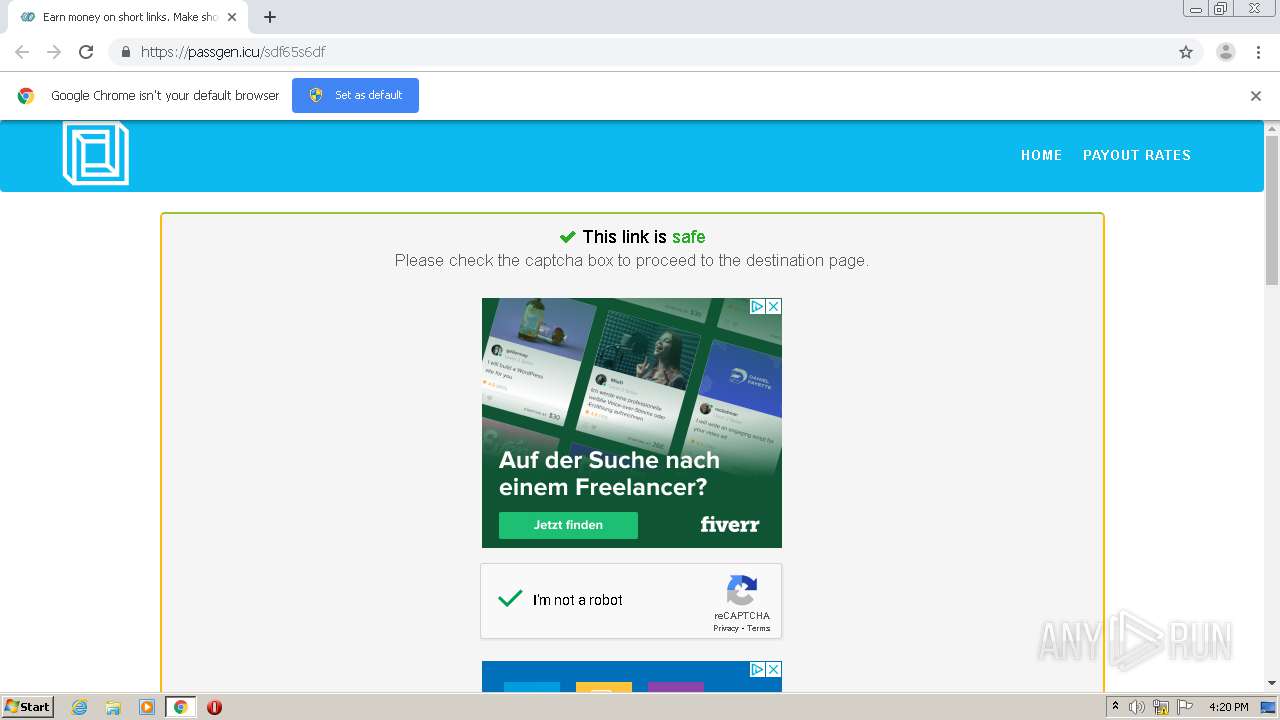This screenshot has width=1280, height=720.
Task: Open the reCAPTCHA Terms link
Action: (759, 628)
